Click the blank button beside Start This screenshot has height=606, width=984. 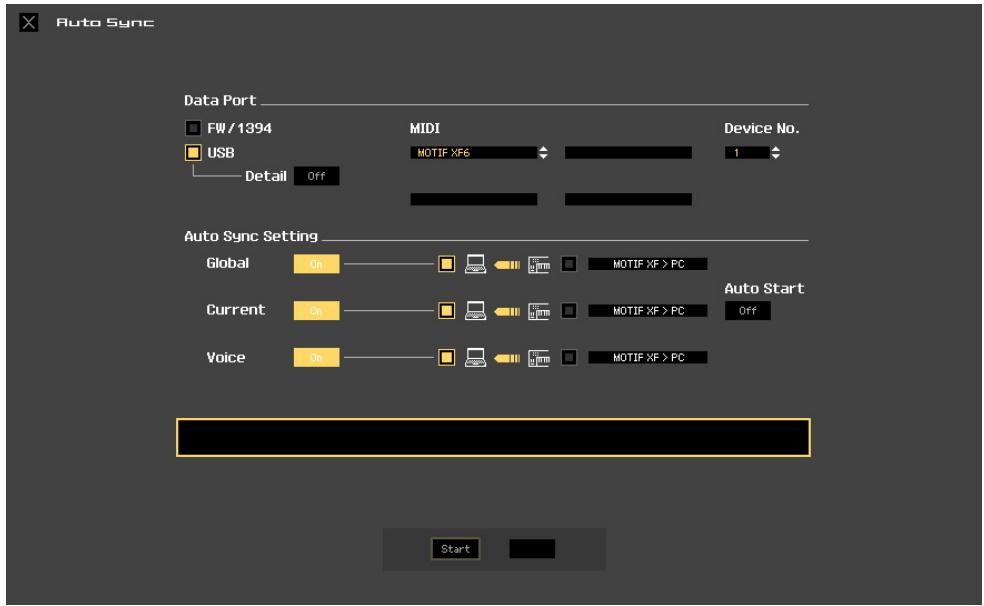pos(532,549)
